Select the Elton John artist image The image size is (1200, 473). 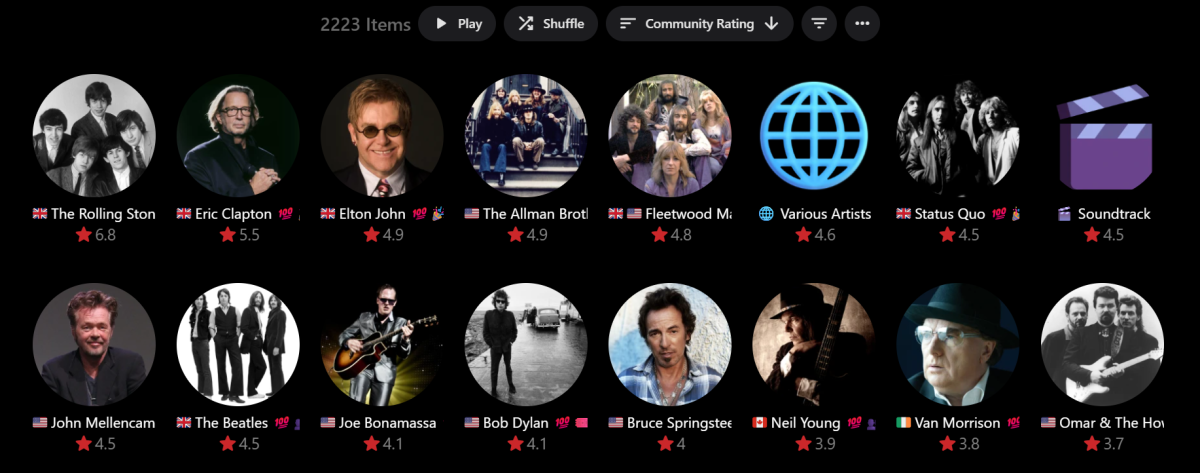[382, 135]
